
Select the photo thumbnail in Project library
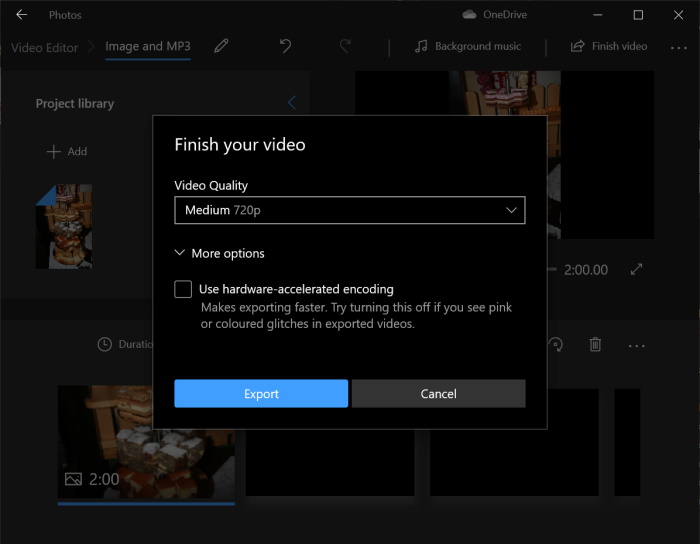click(x=63, y=226)
